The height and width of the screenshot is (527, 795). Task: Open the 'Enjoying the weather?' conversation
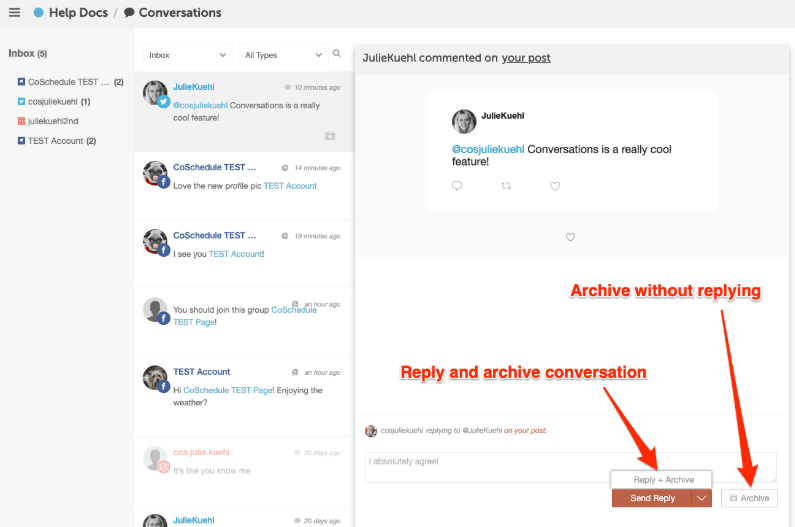244,396
